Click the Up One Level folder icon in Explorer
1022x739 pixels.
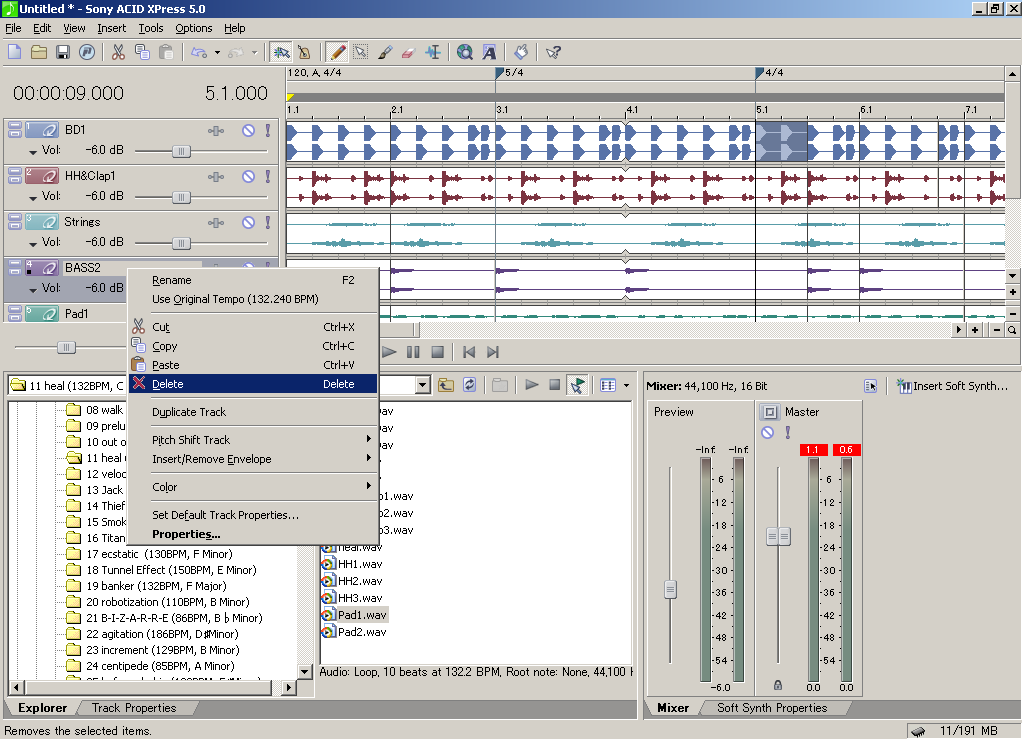446,385
